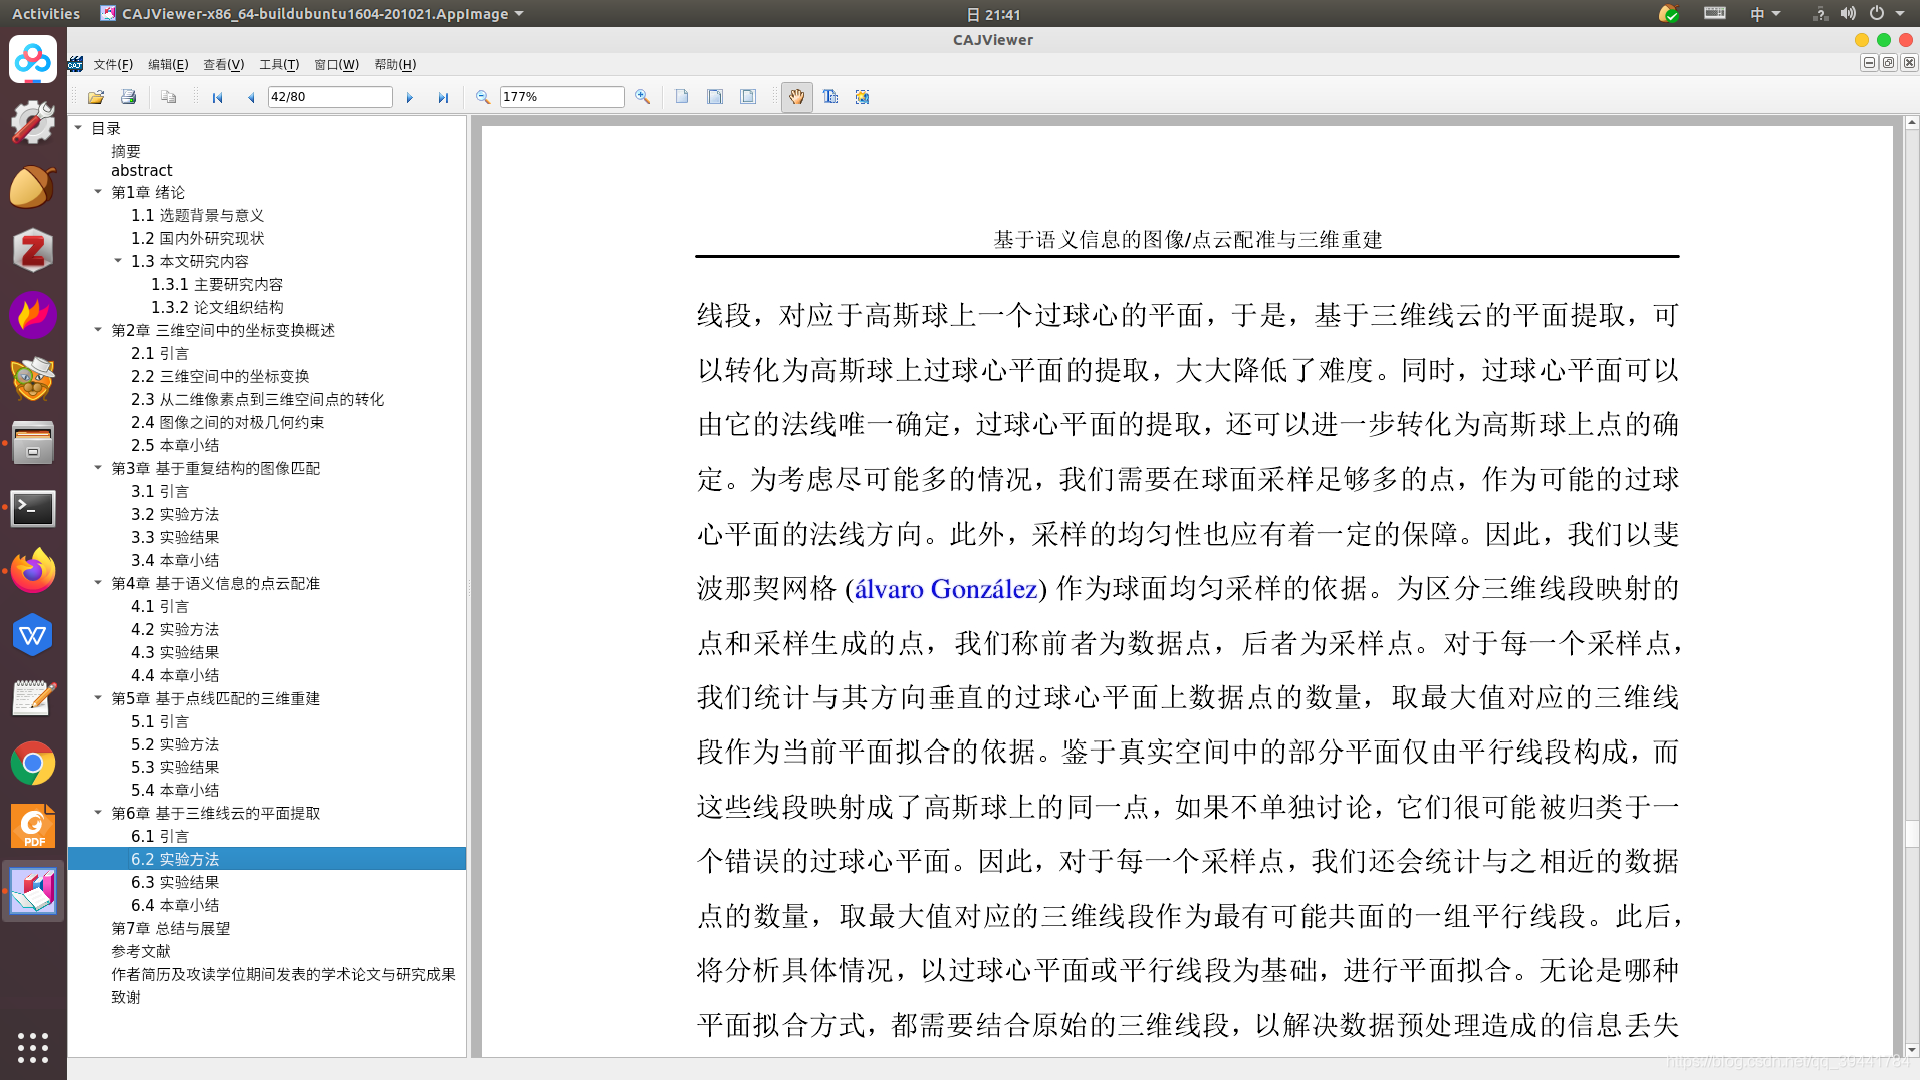The height and width of the screenshot is (1080, 1920).
Task: Click the zoom level field showing 177%
Action: 561,97
